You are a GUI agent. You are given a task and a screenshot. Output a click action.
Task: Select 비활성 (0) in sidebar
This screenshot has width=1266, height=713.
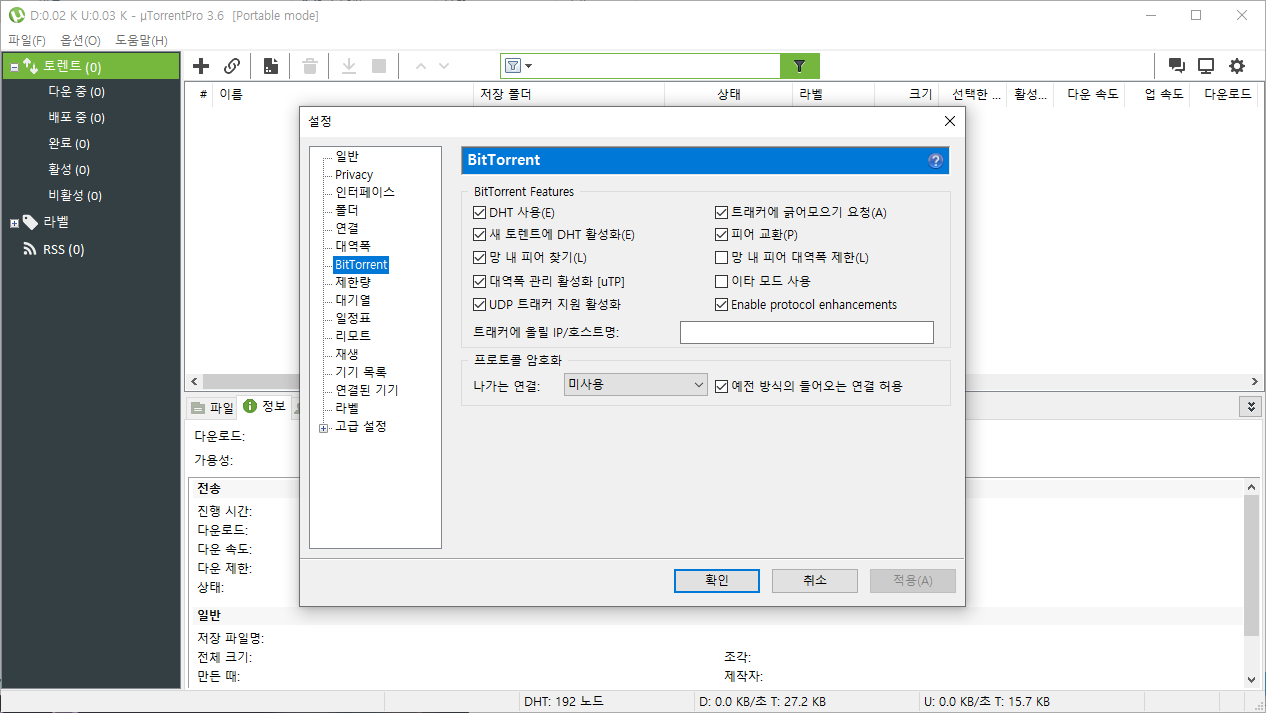coord(75,196)
